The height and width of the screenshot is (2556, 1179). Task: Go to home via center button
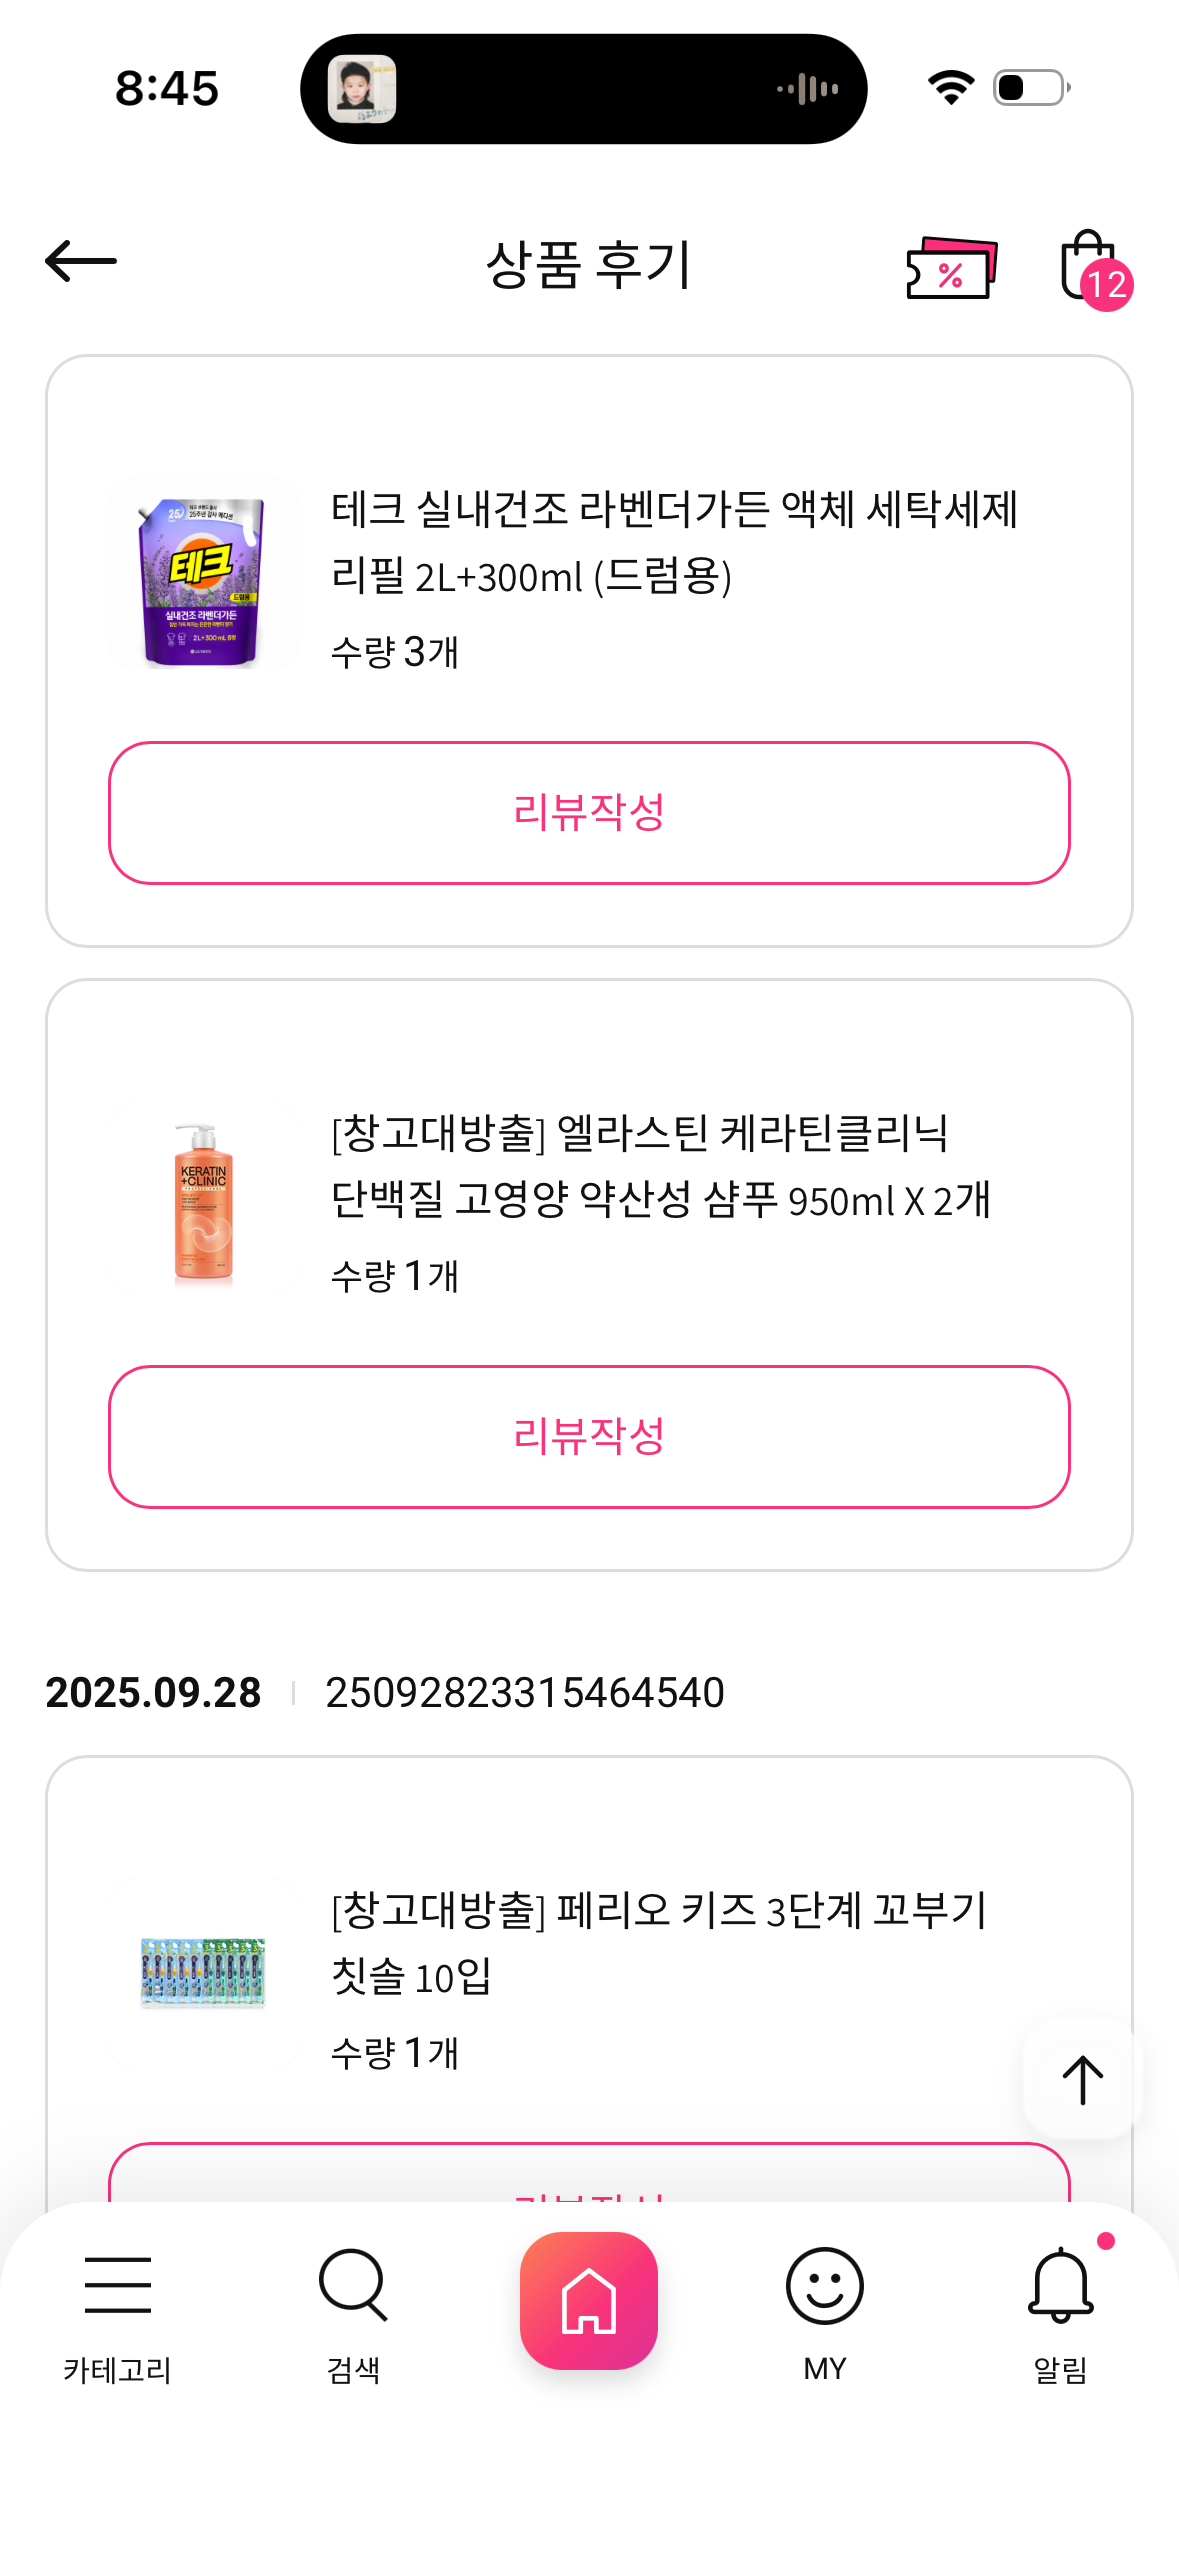tap(589, 2300)
